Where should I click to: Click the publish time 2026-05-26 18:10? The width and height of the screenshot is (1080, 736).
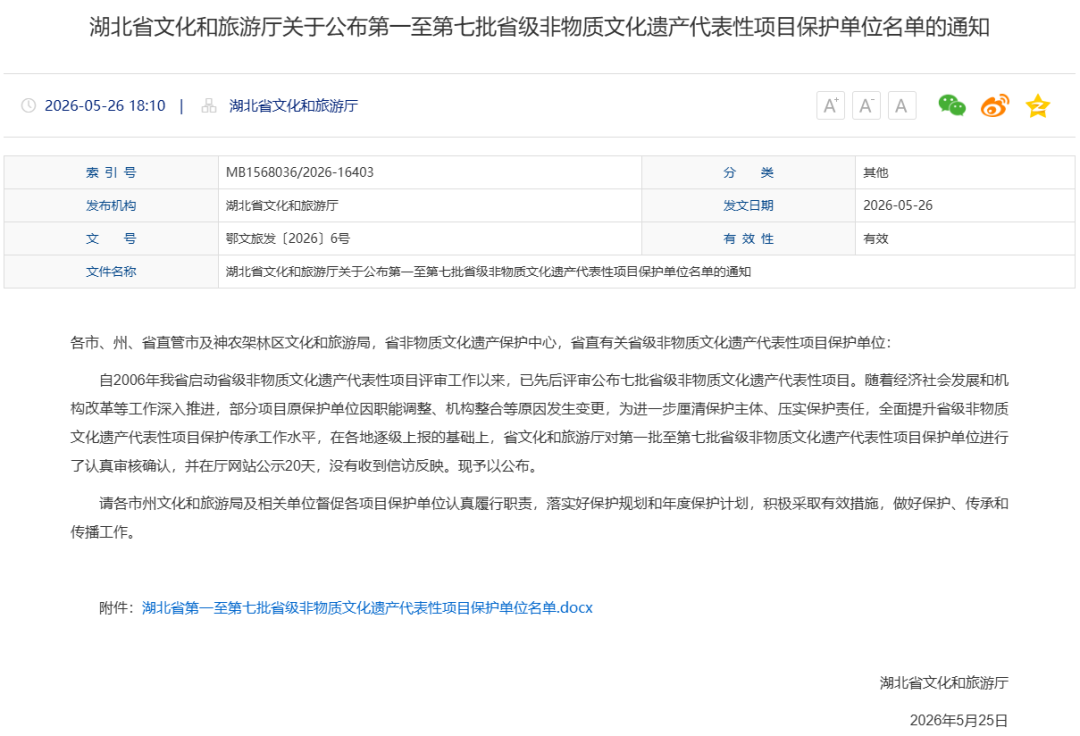pyautogui.click(x=105, y=105)
